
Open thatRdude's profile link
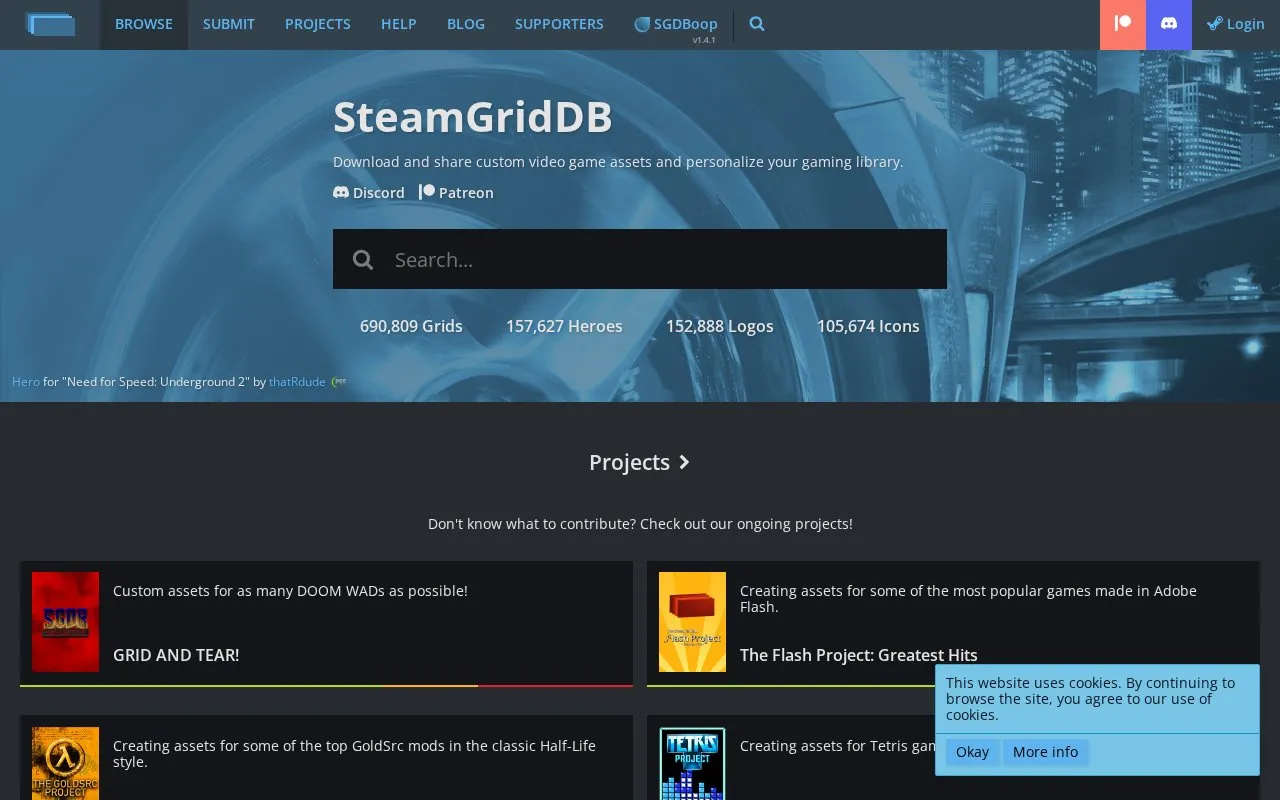click(x=297, y=382)
